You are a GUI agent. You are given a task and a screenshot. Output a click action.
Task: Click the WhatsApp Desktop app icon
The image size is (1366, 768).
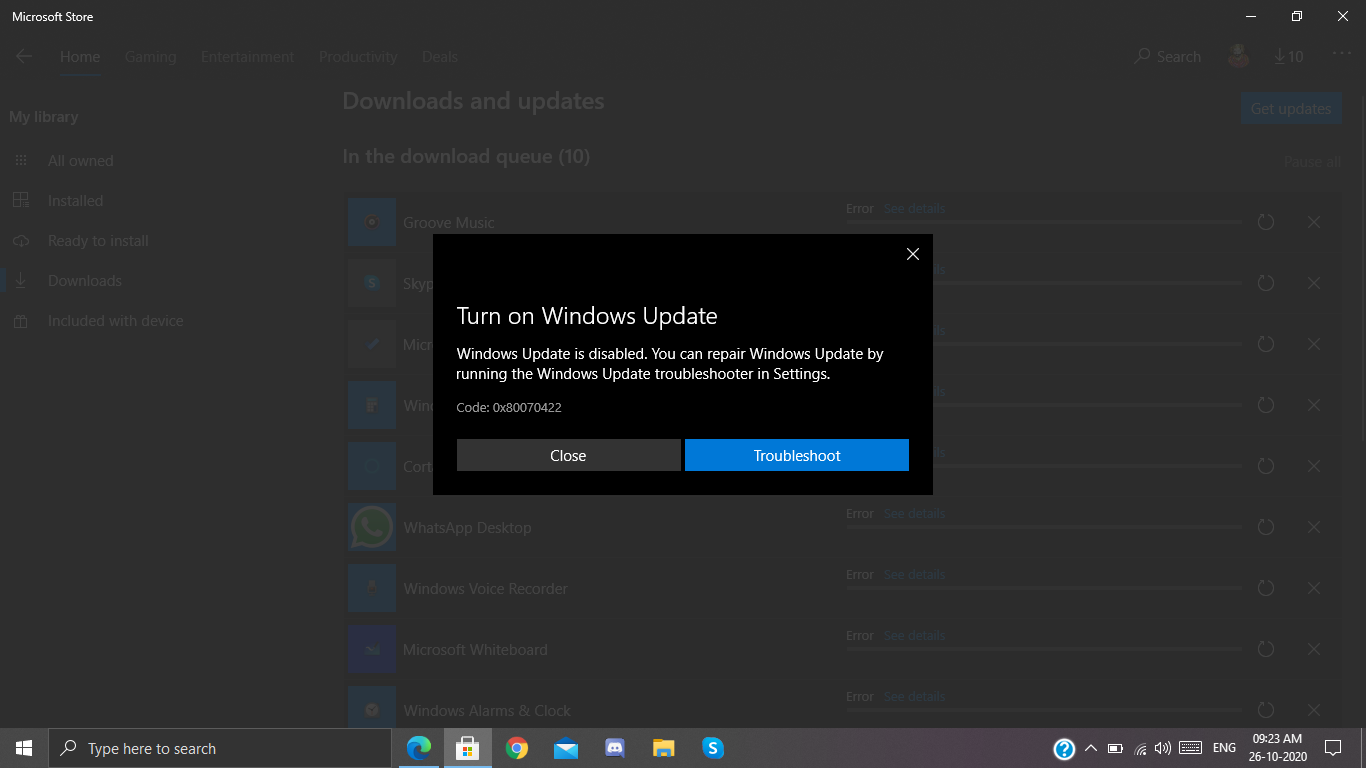[x=372, y=527]
